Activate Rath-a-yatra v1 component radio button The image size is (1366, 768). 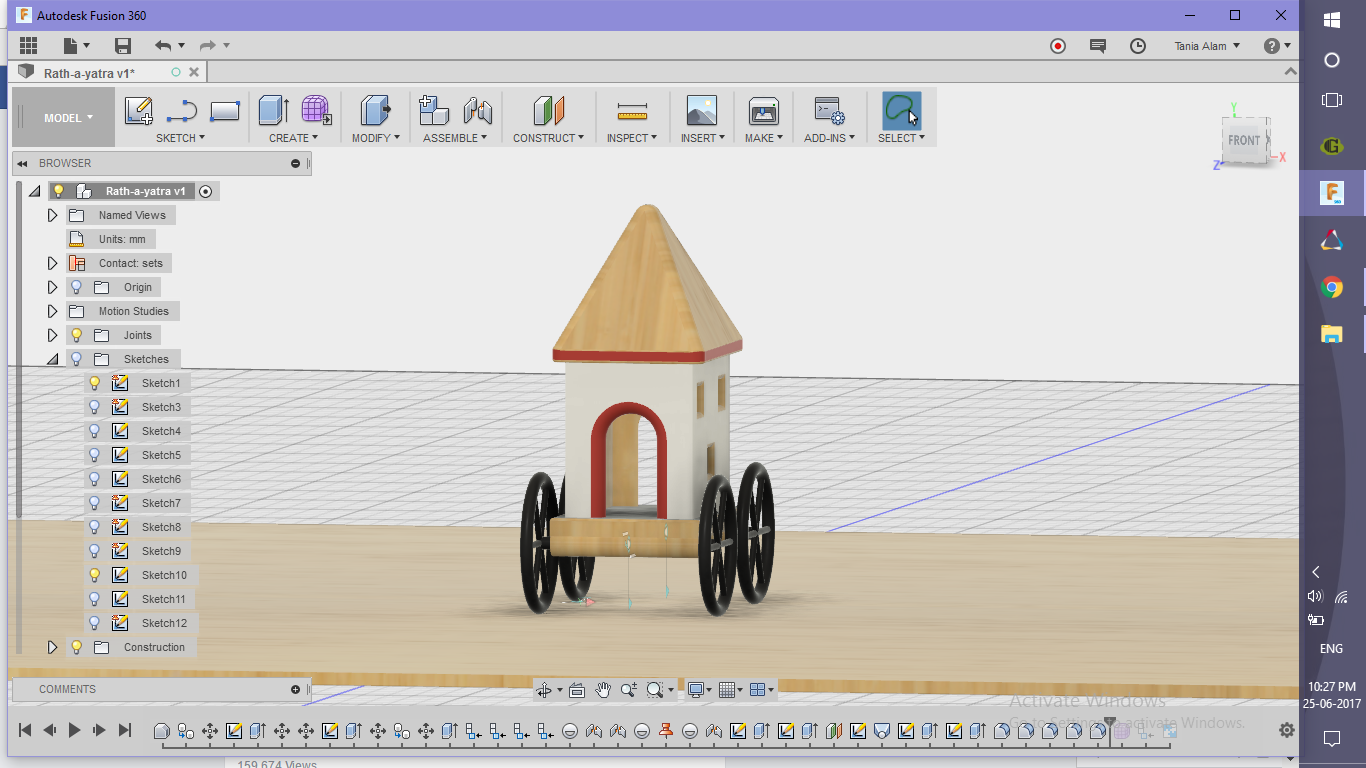(x=206, y=191)
